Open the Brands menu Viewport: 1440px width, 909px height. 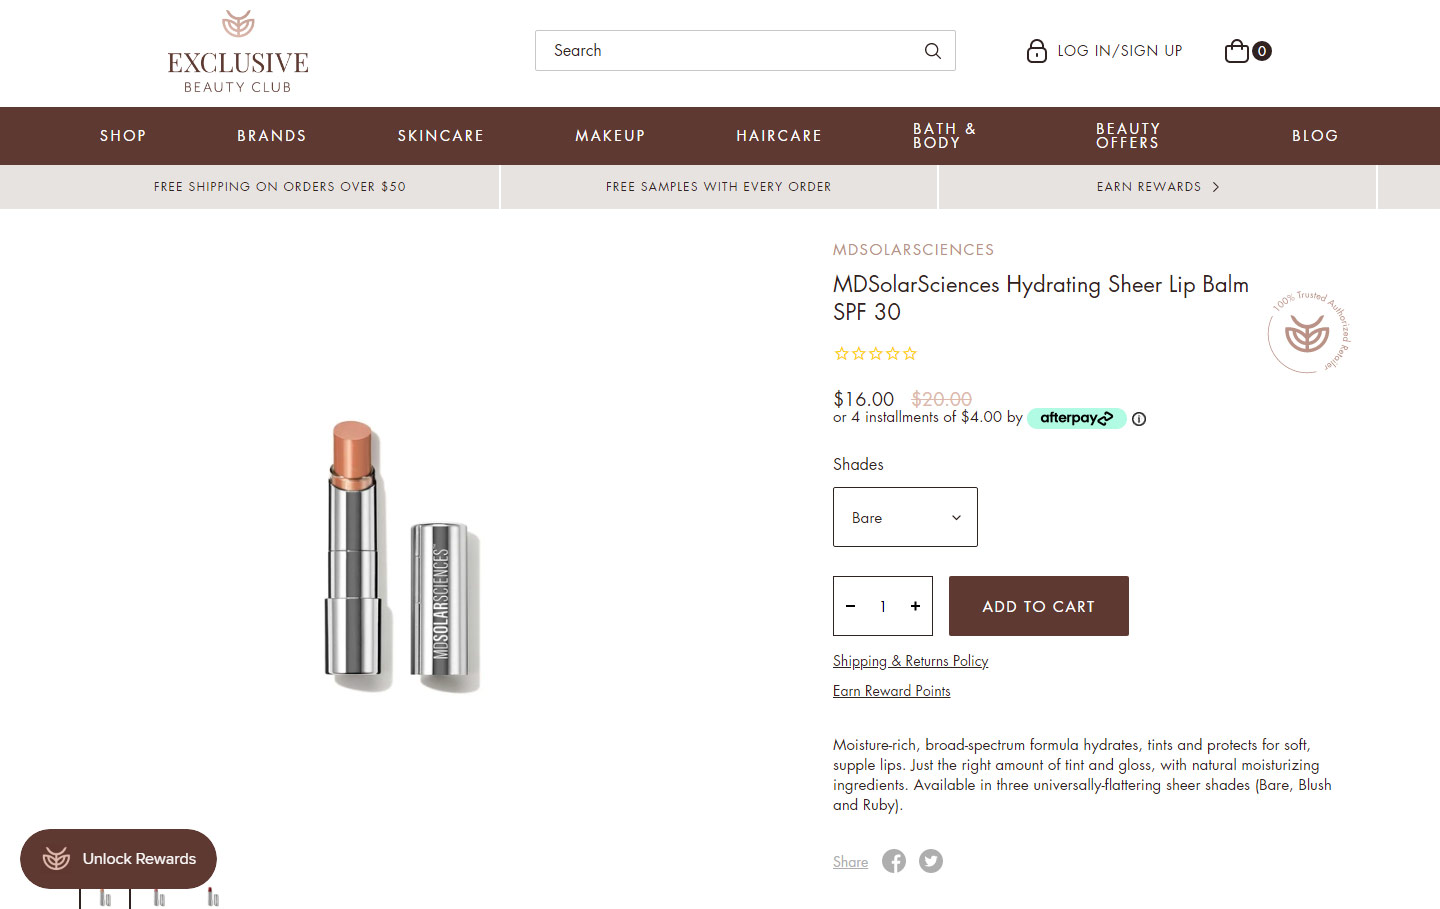pos(271,136)
